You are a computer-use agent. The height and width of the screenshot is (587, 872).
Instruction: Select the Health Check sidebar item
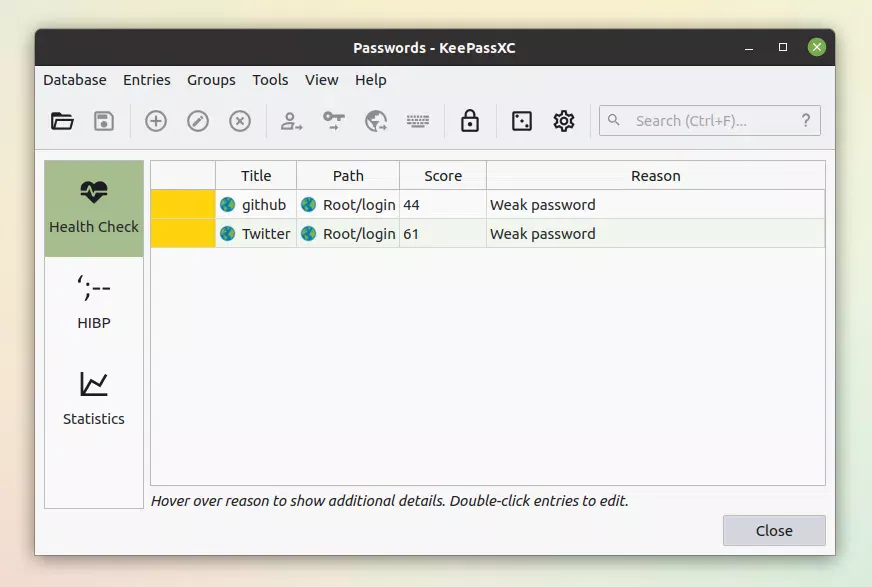(x=94, y=208)
